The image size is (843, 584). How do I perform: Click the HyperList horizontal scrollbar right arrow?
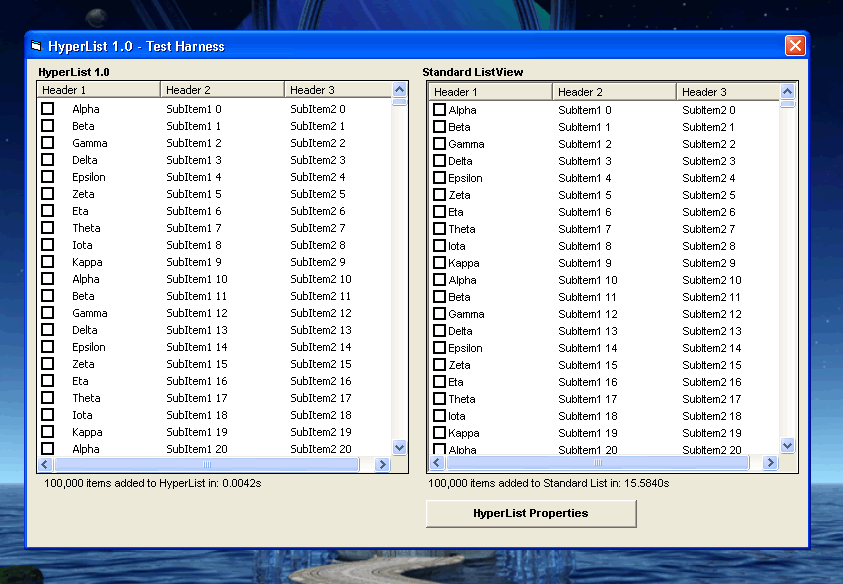click(x=381, y=465)
